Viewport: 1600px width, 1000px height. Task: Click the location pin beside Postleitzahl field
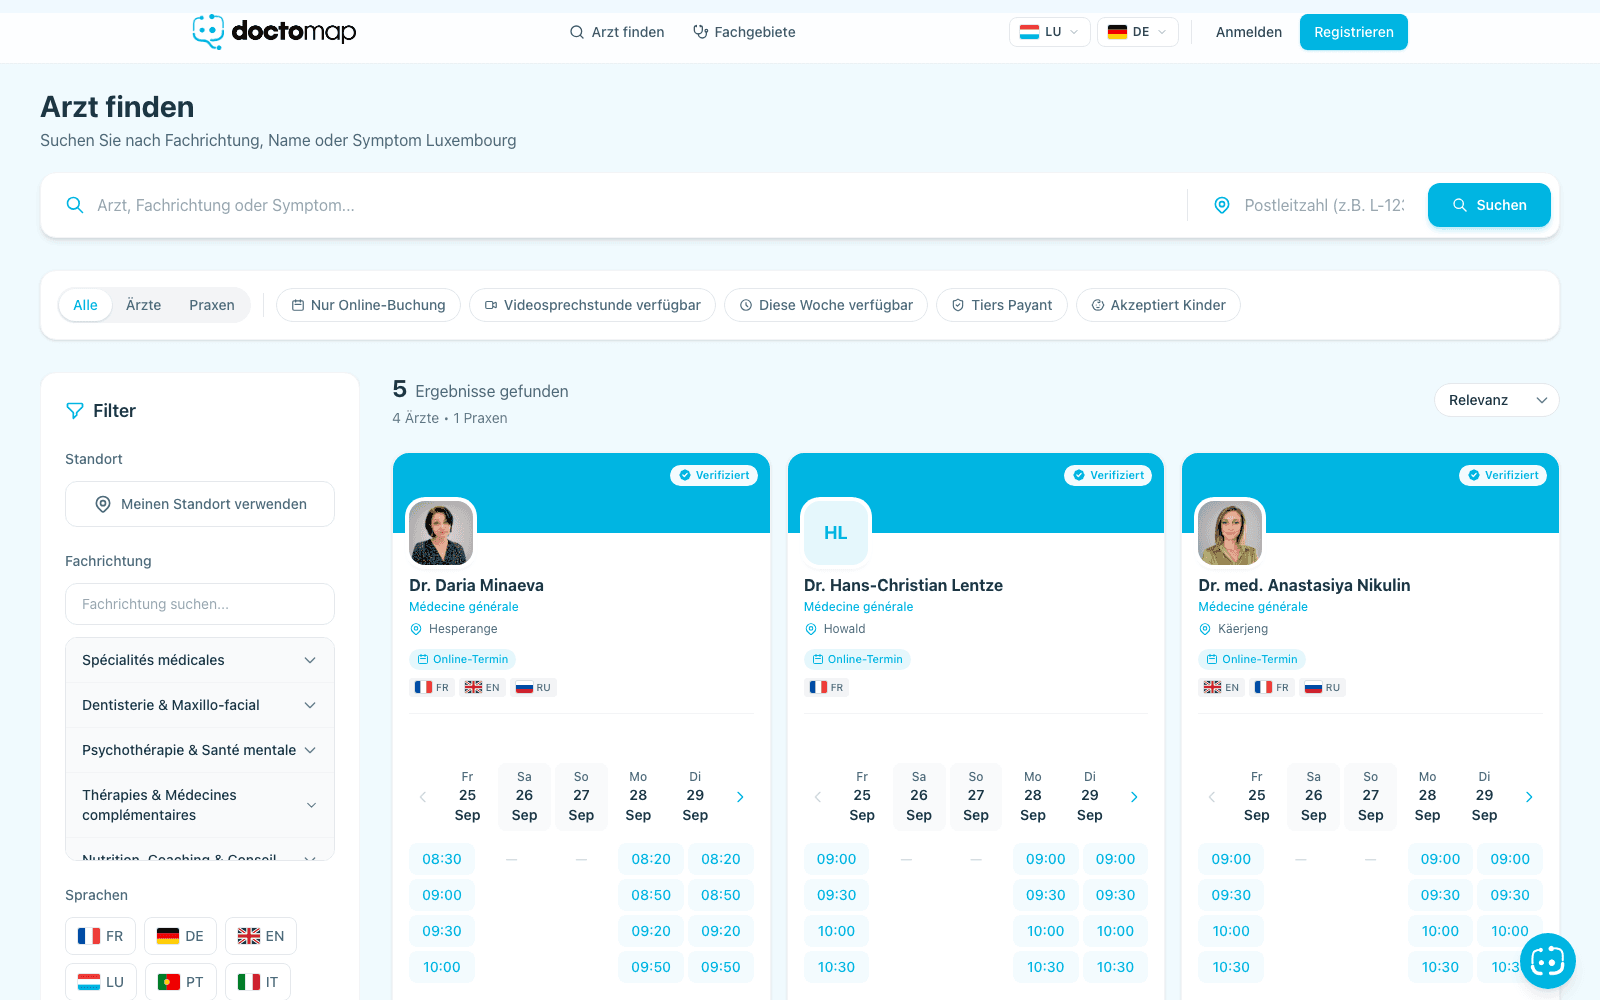click(1221, 205)
